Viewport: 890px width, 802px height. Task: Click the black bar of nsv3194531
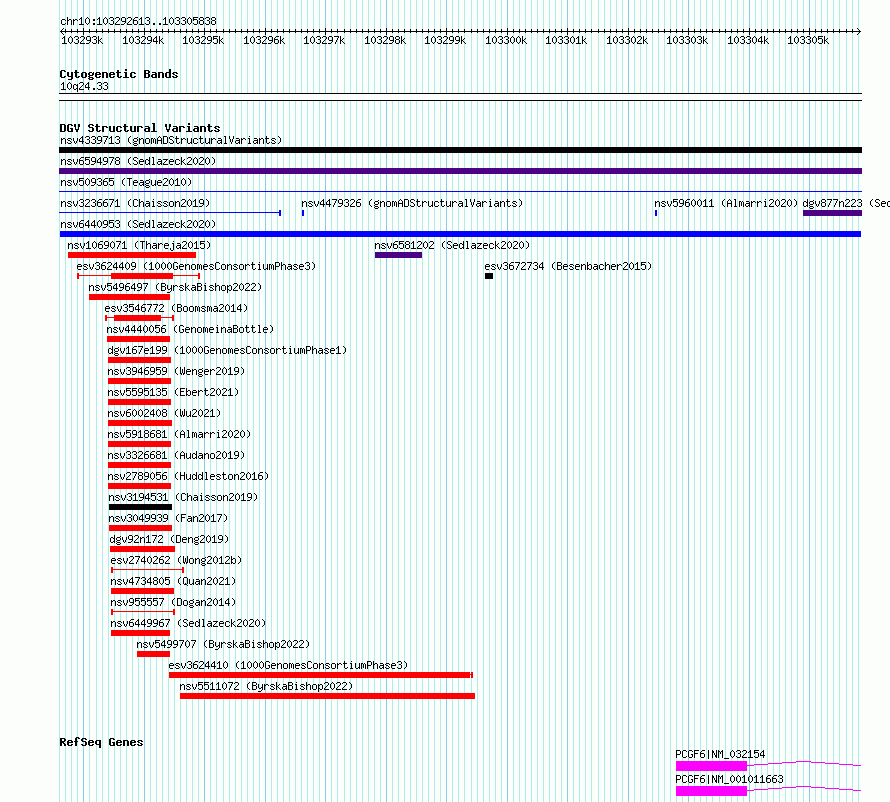pos(140,507)
